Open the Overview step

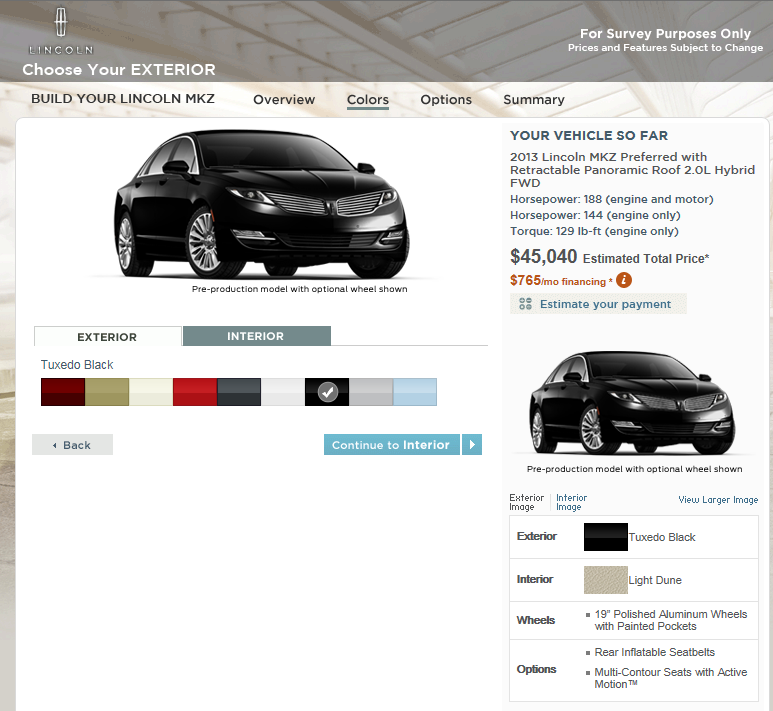point(284,100)
